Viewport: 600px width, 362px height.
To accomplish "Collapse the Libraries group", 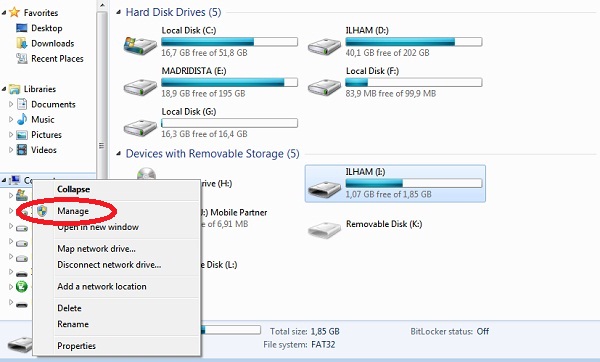I will 4,89.
